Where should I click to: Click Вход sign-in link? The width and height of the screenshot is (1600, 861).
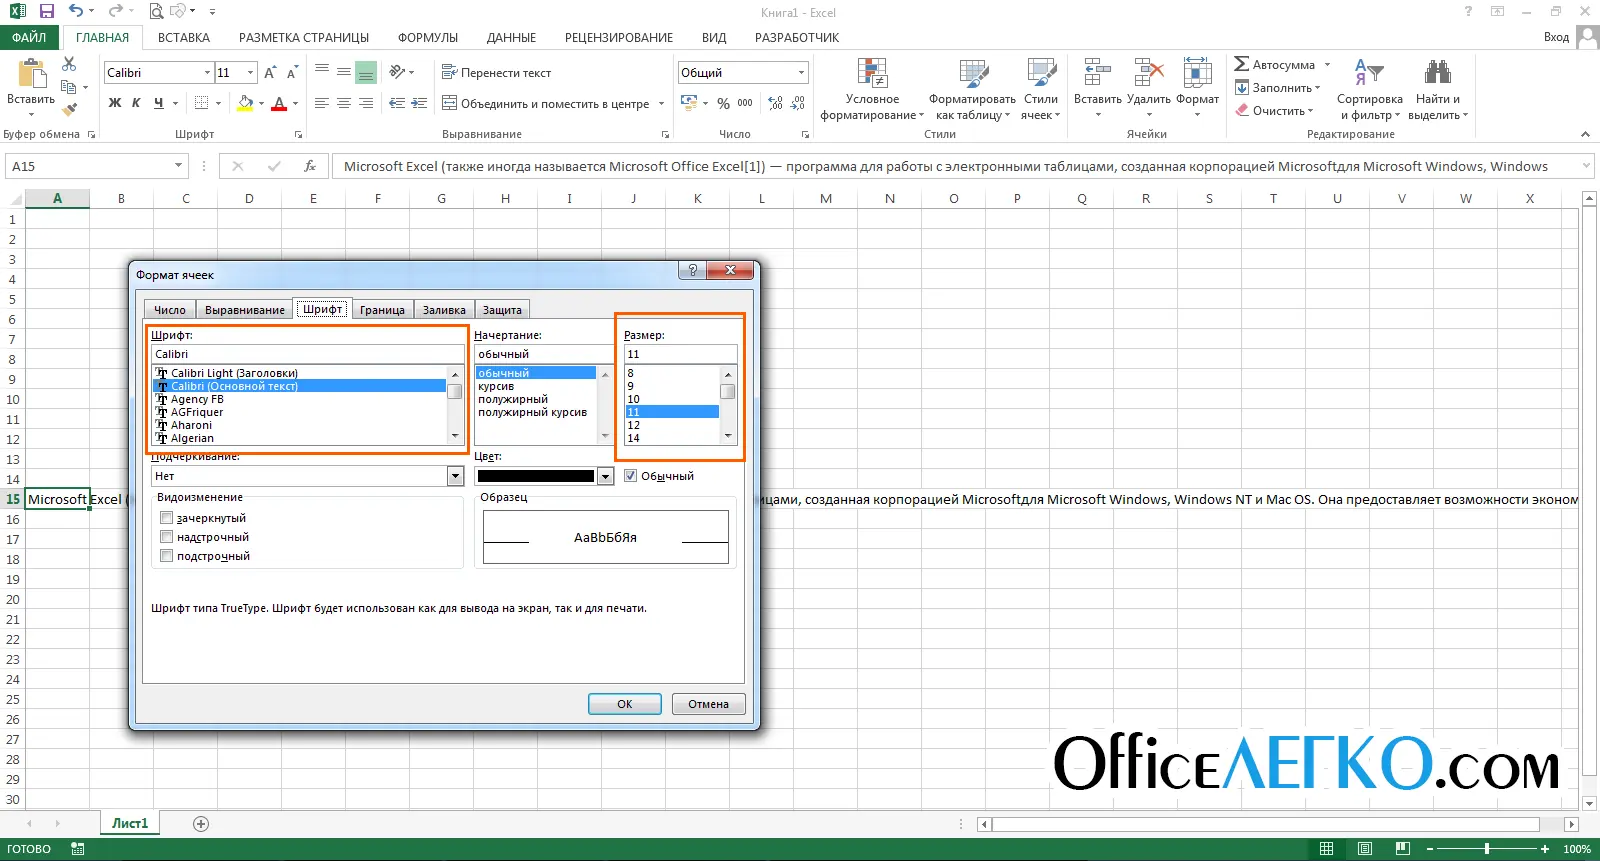coord(1556,37)
